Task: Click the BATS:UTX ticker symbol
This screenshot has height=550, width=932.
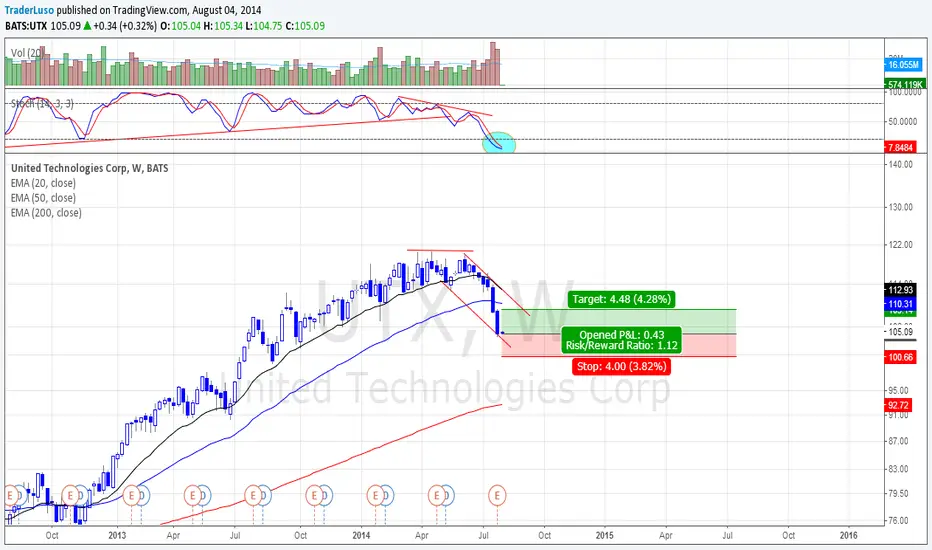Action: [26, 26]
